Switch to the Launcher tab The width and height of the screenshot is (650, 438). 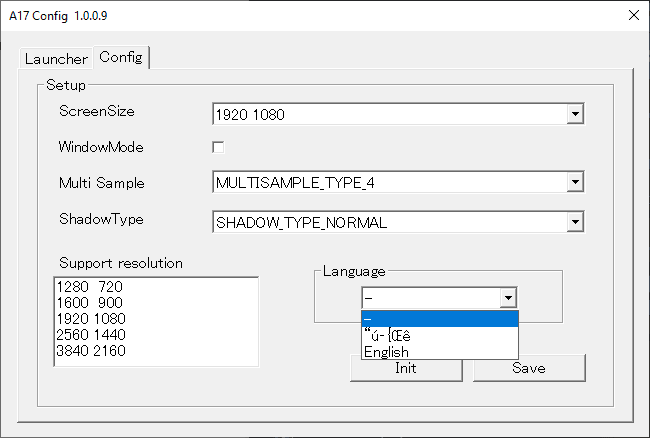click(55, 59)
